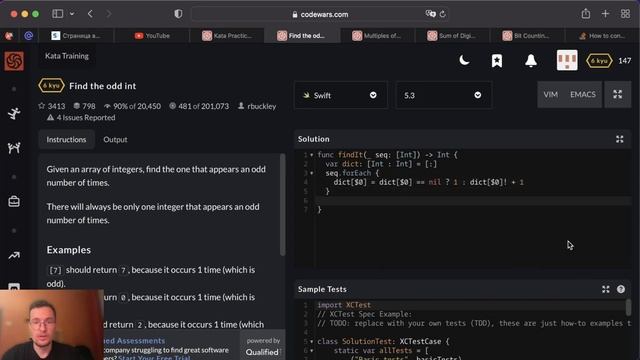
Task: Switch to the YouTube browser tab
Action: [152, 36]
